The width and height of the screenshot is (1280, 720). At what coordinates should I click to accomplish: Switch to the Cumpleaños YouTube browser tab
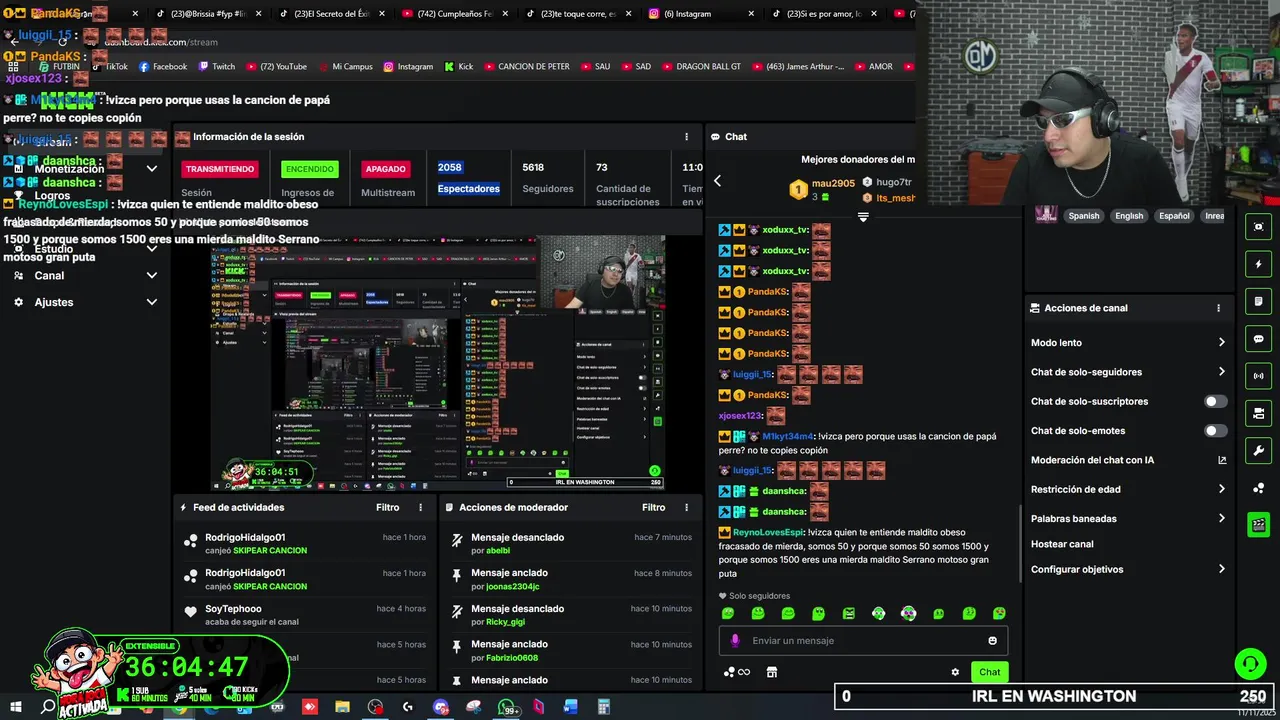click(x=456, y=14)
